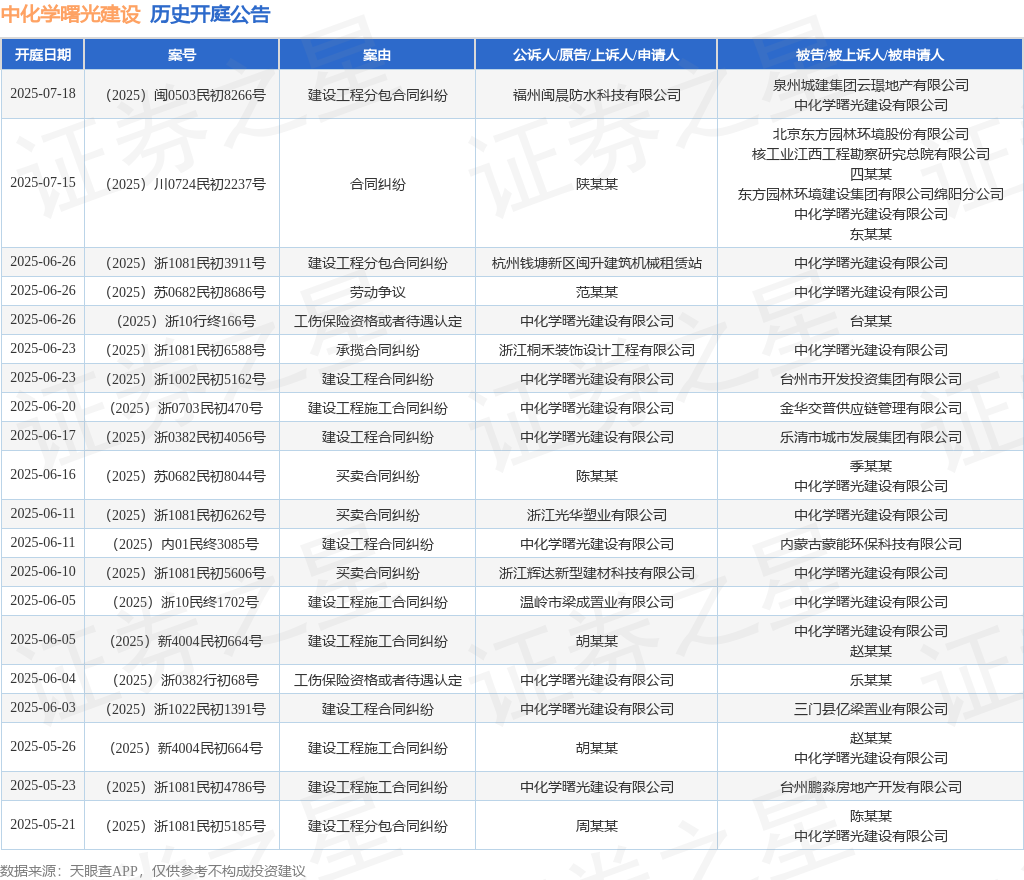The height and width of the screenshot is (880, 1024).
Task: Select case number (2025)苏0682民初8686号
Action: (x=185, y=292)
